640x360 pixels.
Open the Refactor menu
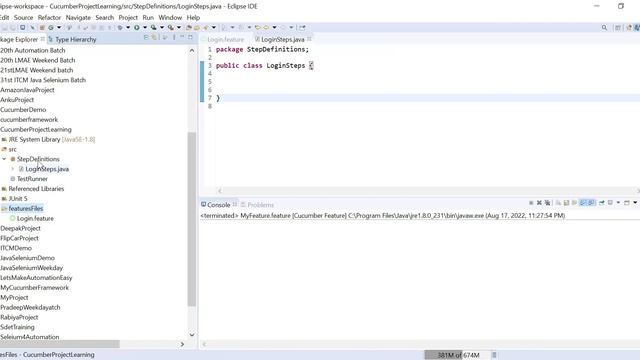(49, 18)
